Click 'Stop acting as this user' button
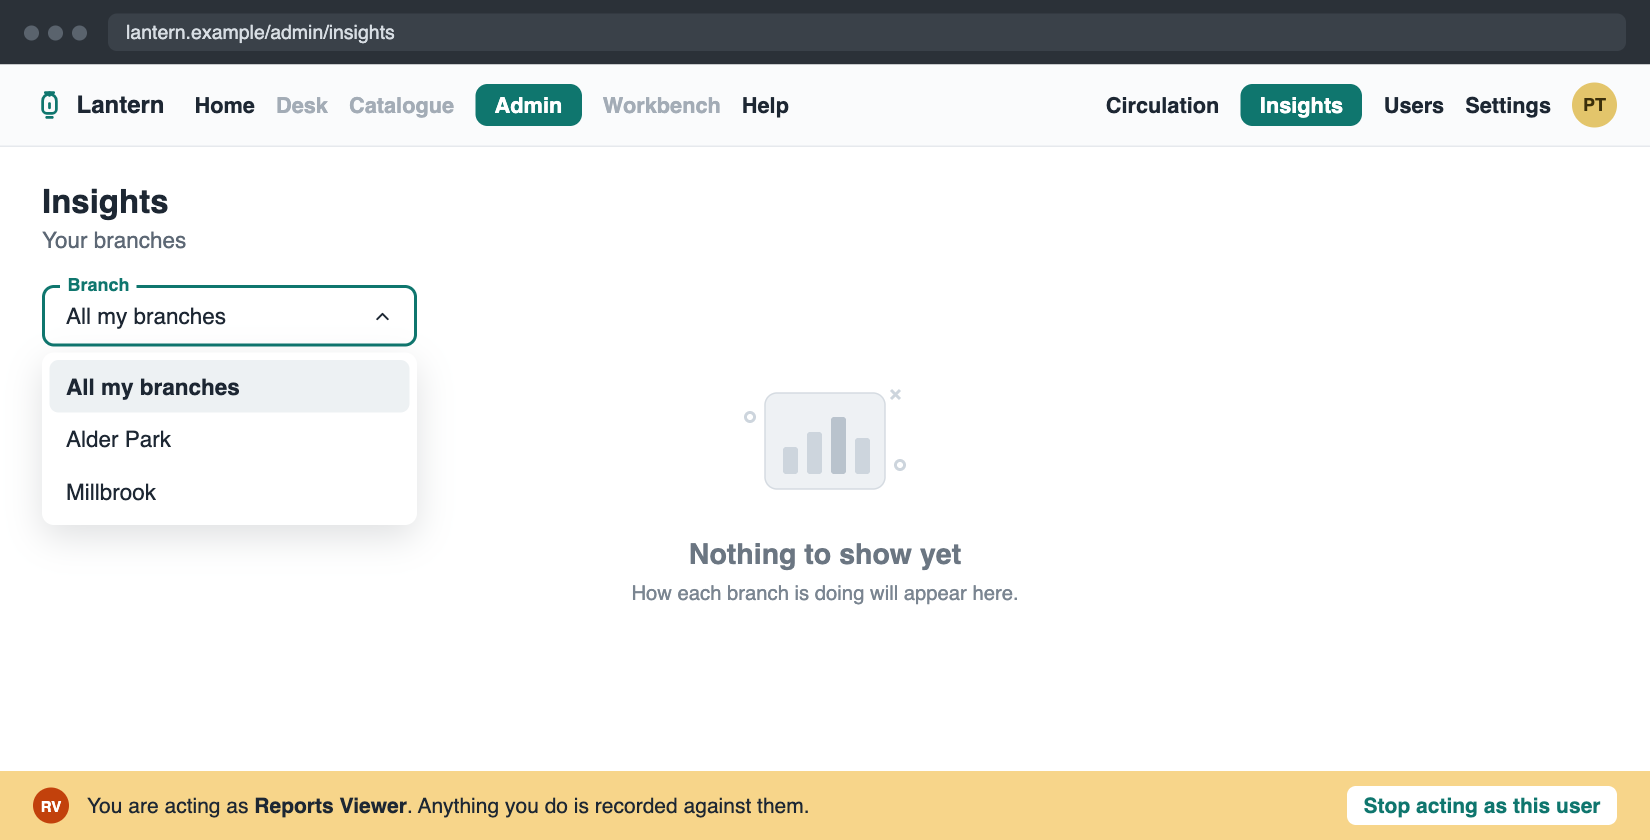Image resolution: width=1650 pixels, height=840 pixels. (x=1481, y=806)
